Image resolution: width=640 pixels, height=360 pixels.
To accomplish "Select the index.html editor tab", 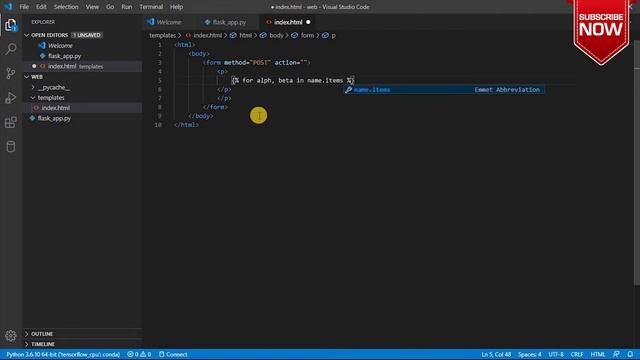I will (x=288, y=22).
